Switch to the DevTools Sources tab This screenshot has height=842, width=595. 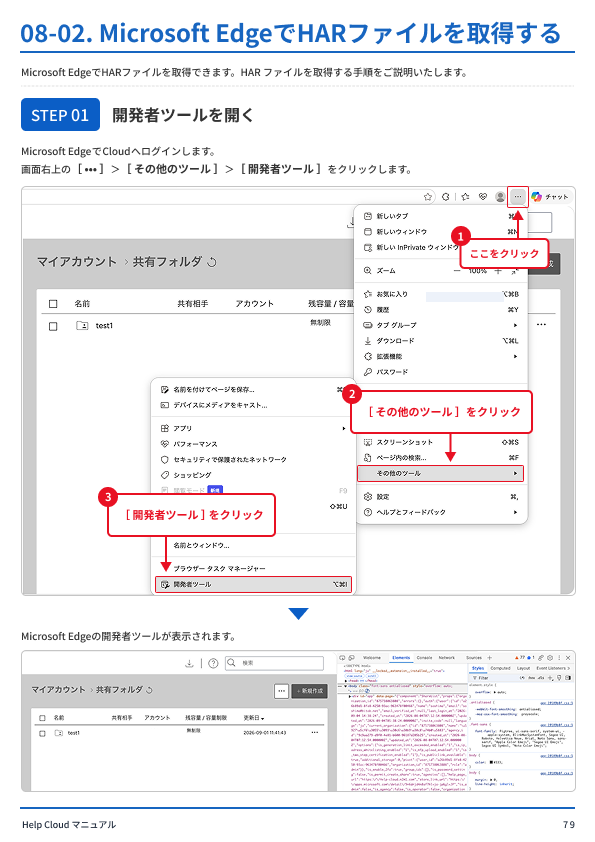474,658
